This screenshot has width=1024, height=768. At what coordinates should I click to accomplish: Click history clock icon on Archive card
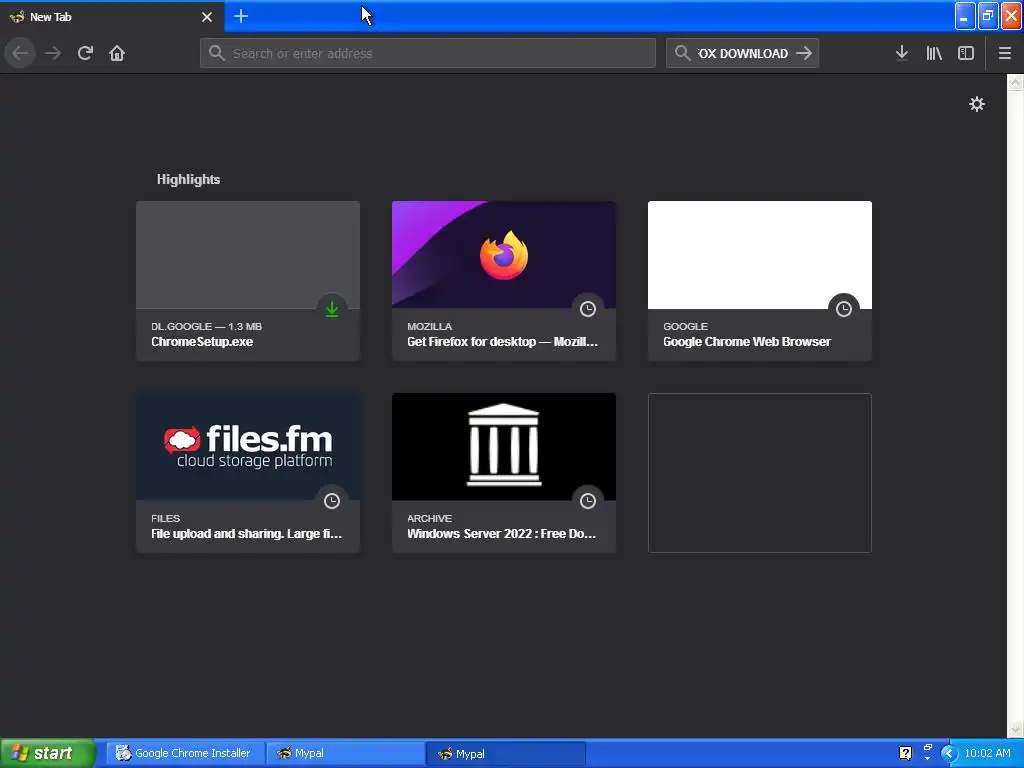pos(588,501)
